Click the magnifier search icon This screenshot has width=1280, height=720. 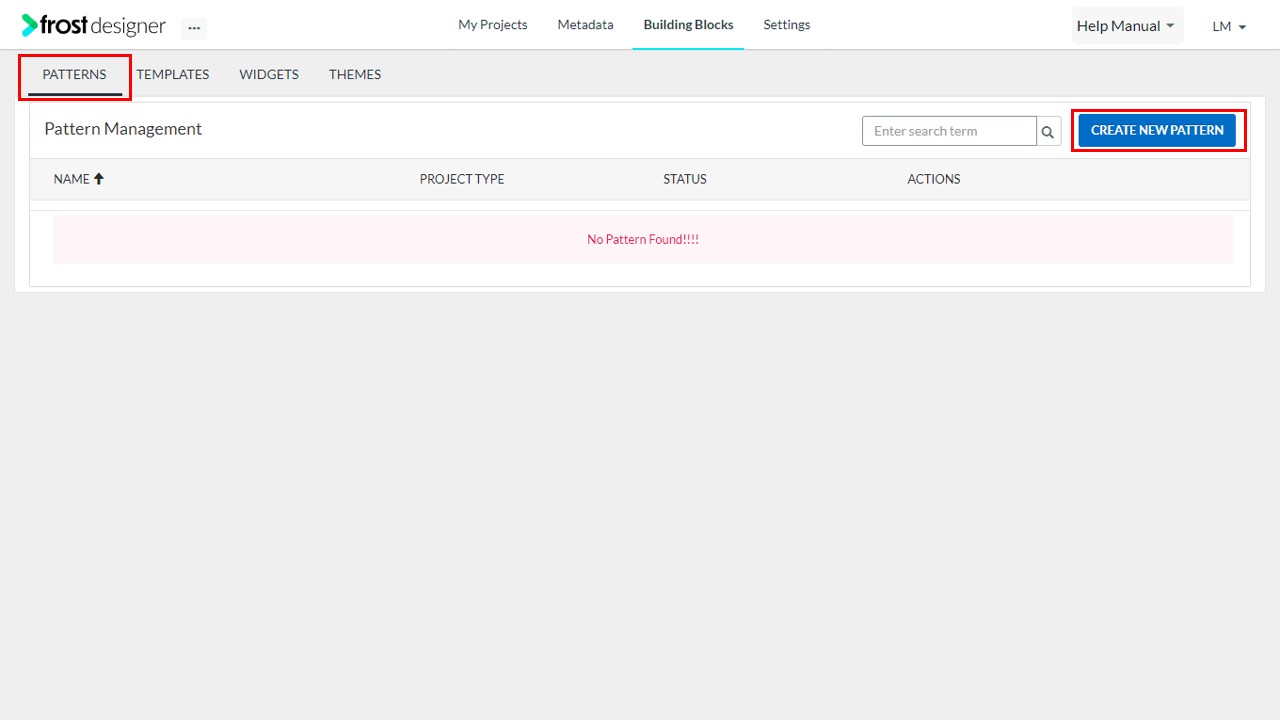tap(1048, 131)
